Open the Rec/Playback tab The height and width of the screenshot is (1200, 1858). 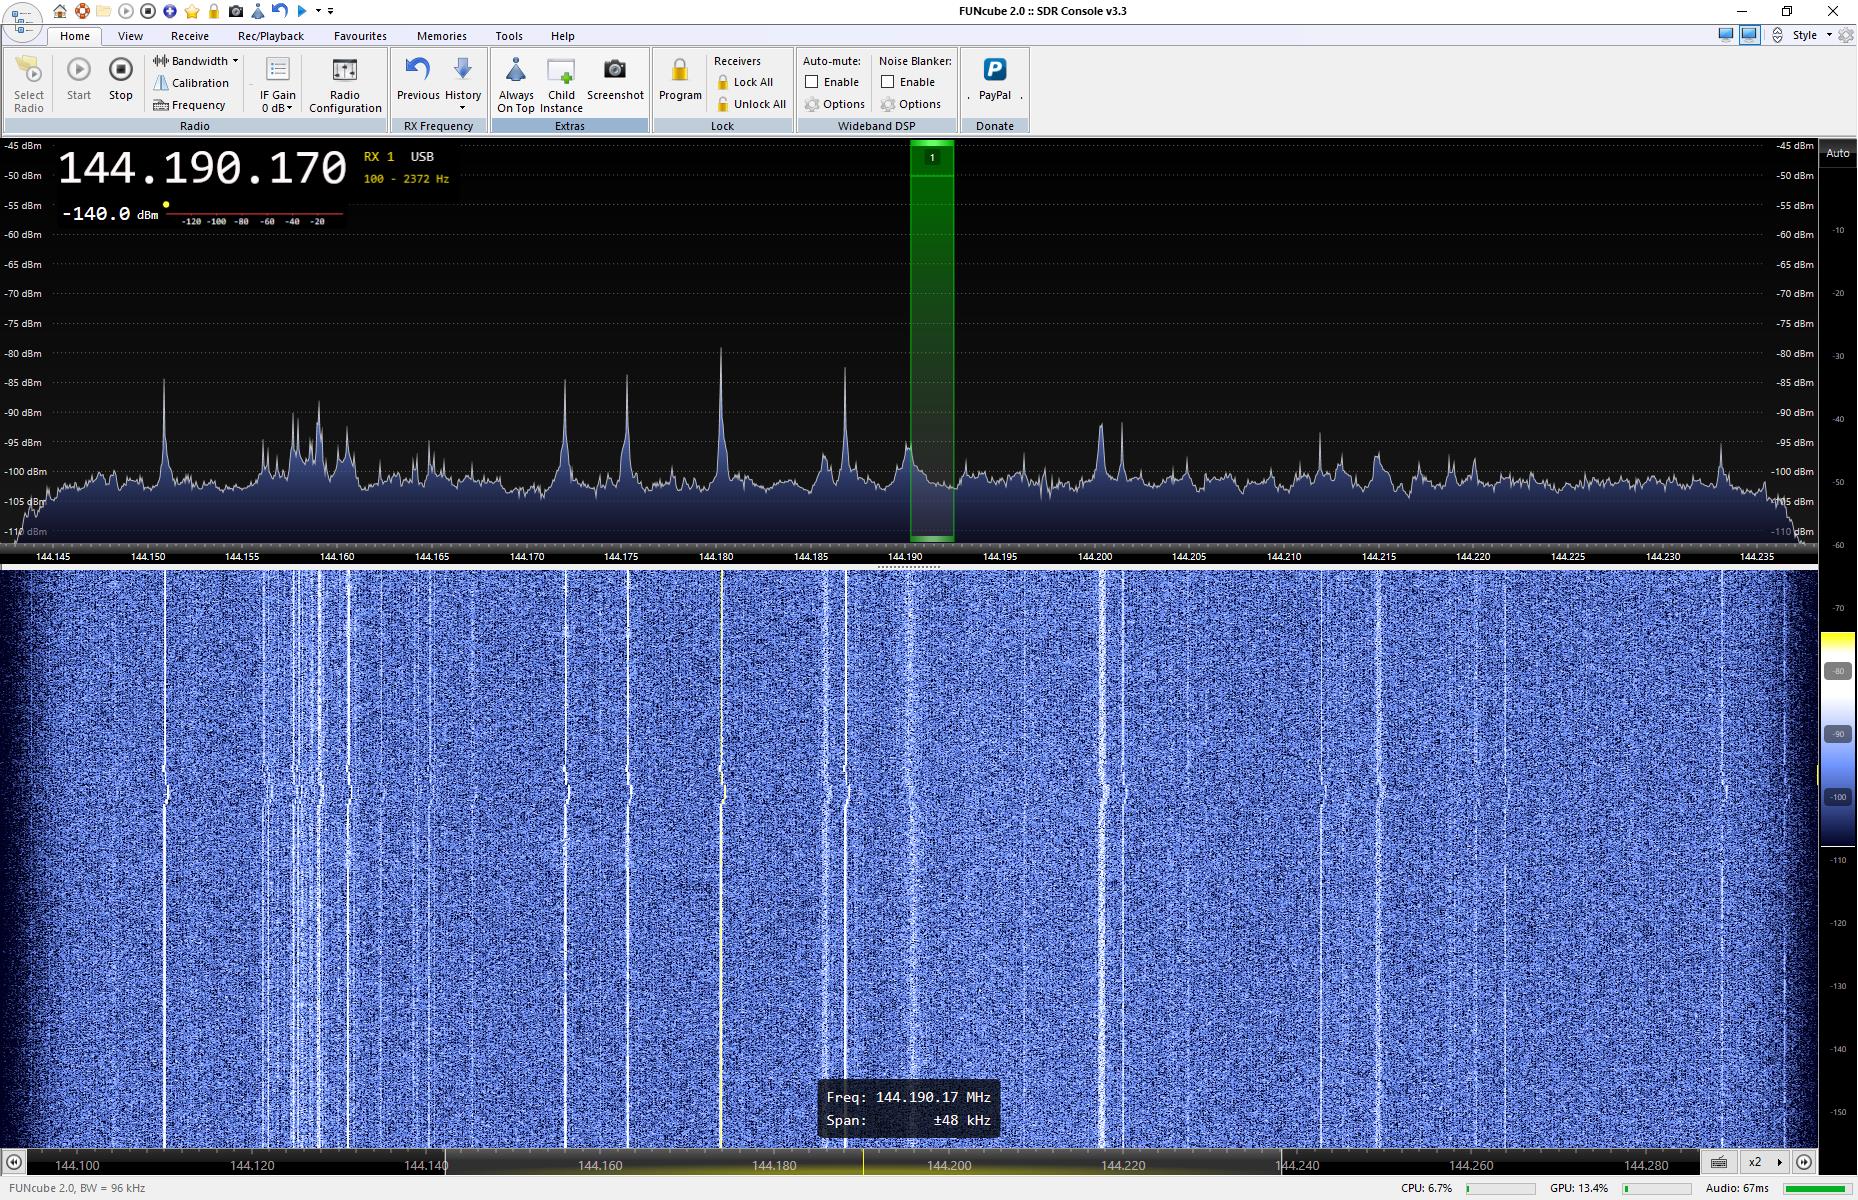pyautogui.click(x=270, y=36)
